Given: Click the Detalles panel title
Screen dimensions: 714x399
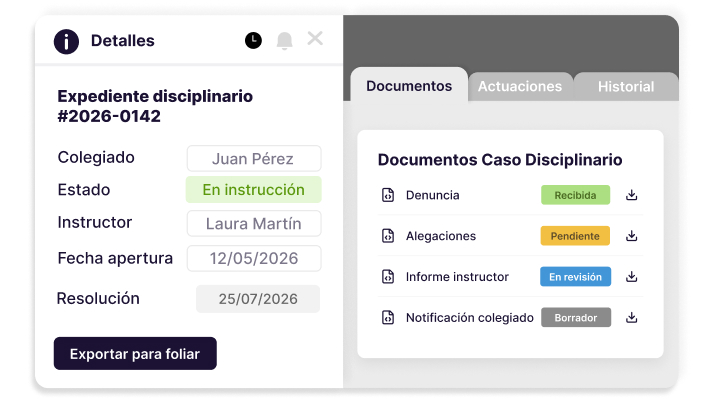Looking at the screenshot, I should coord(122,41).
